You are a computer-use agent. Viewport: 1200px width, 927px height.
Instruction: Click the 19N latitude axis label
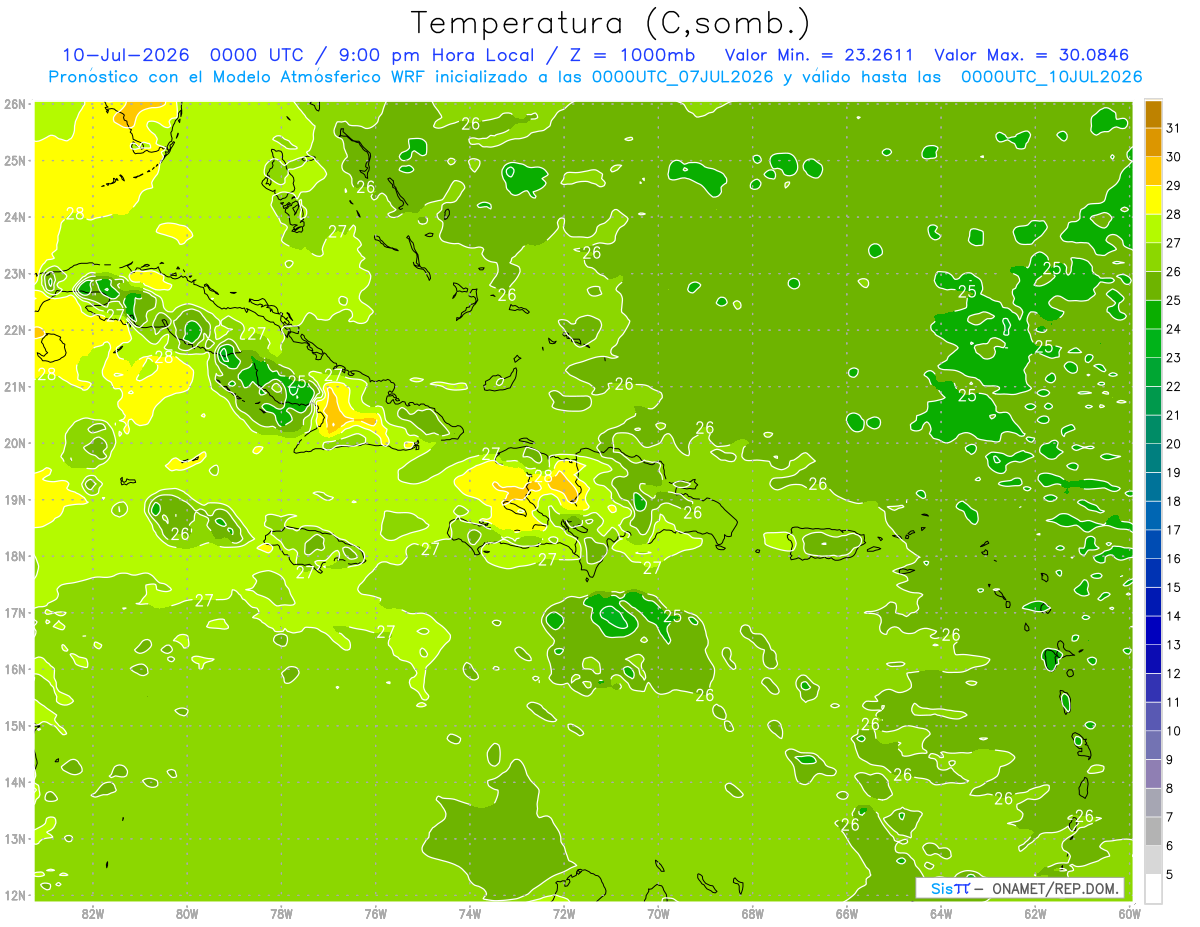[14, 499]
